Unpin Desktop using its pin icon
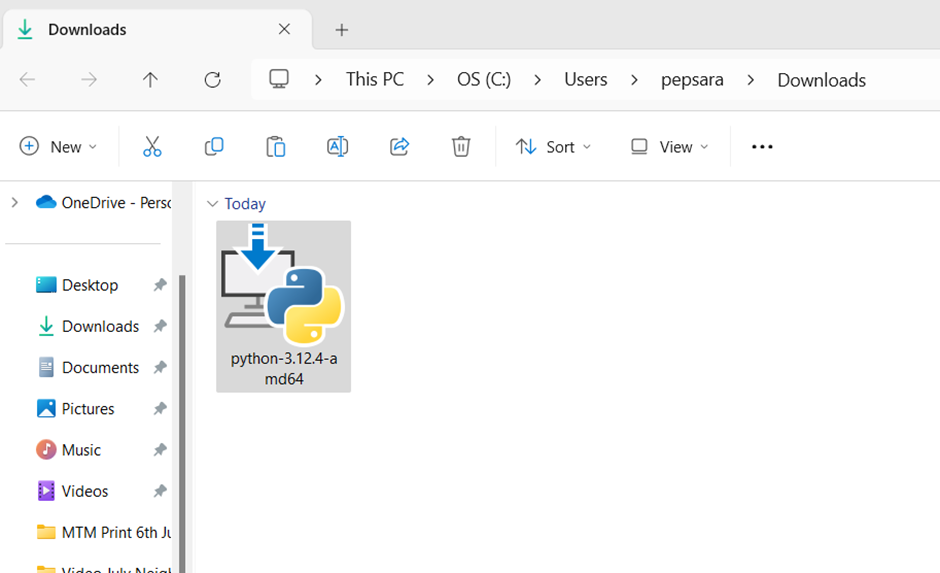 [159, 285]
